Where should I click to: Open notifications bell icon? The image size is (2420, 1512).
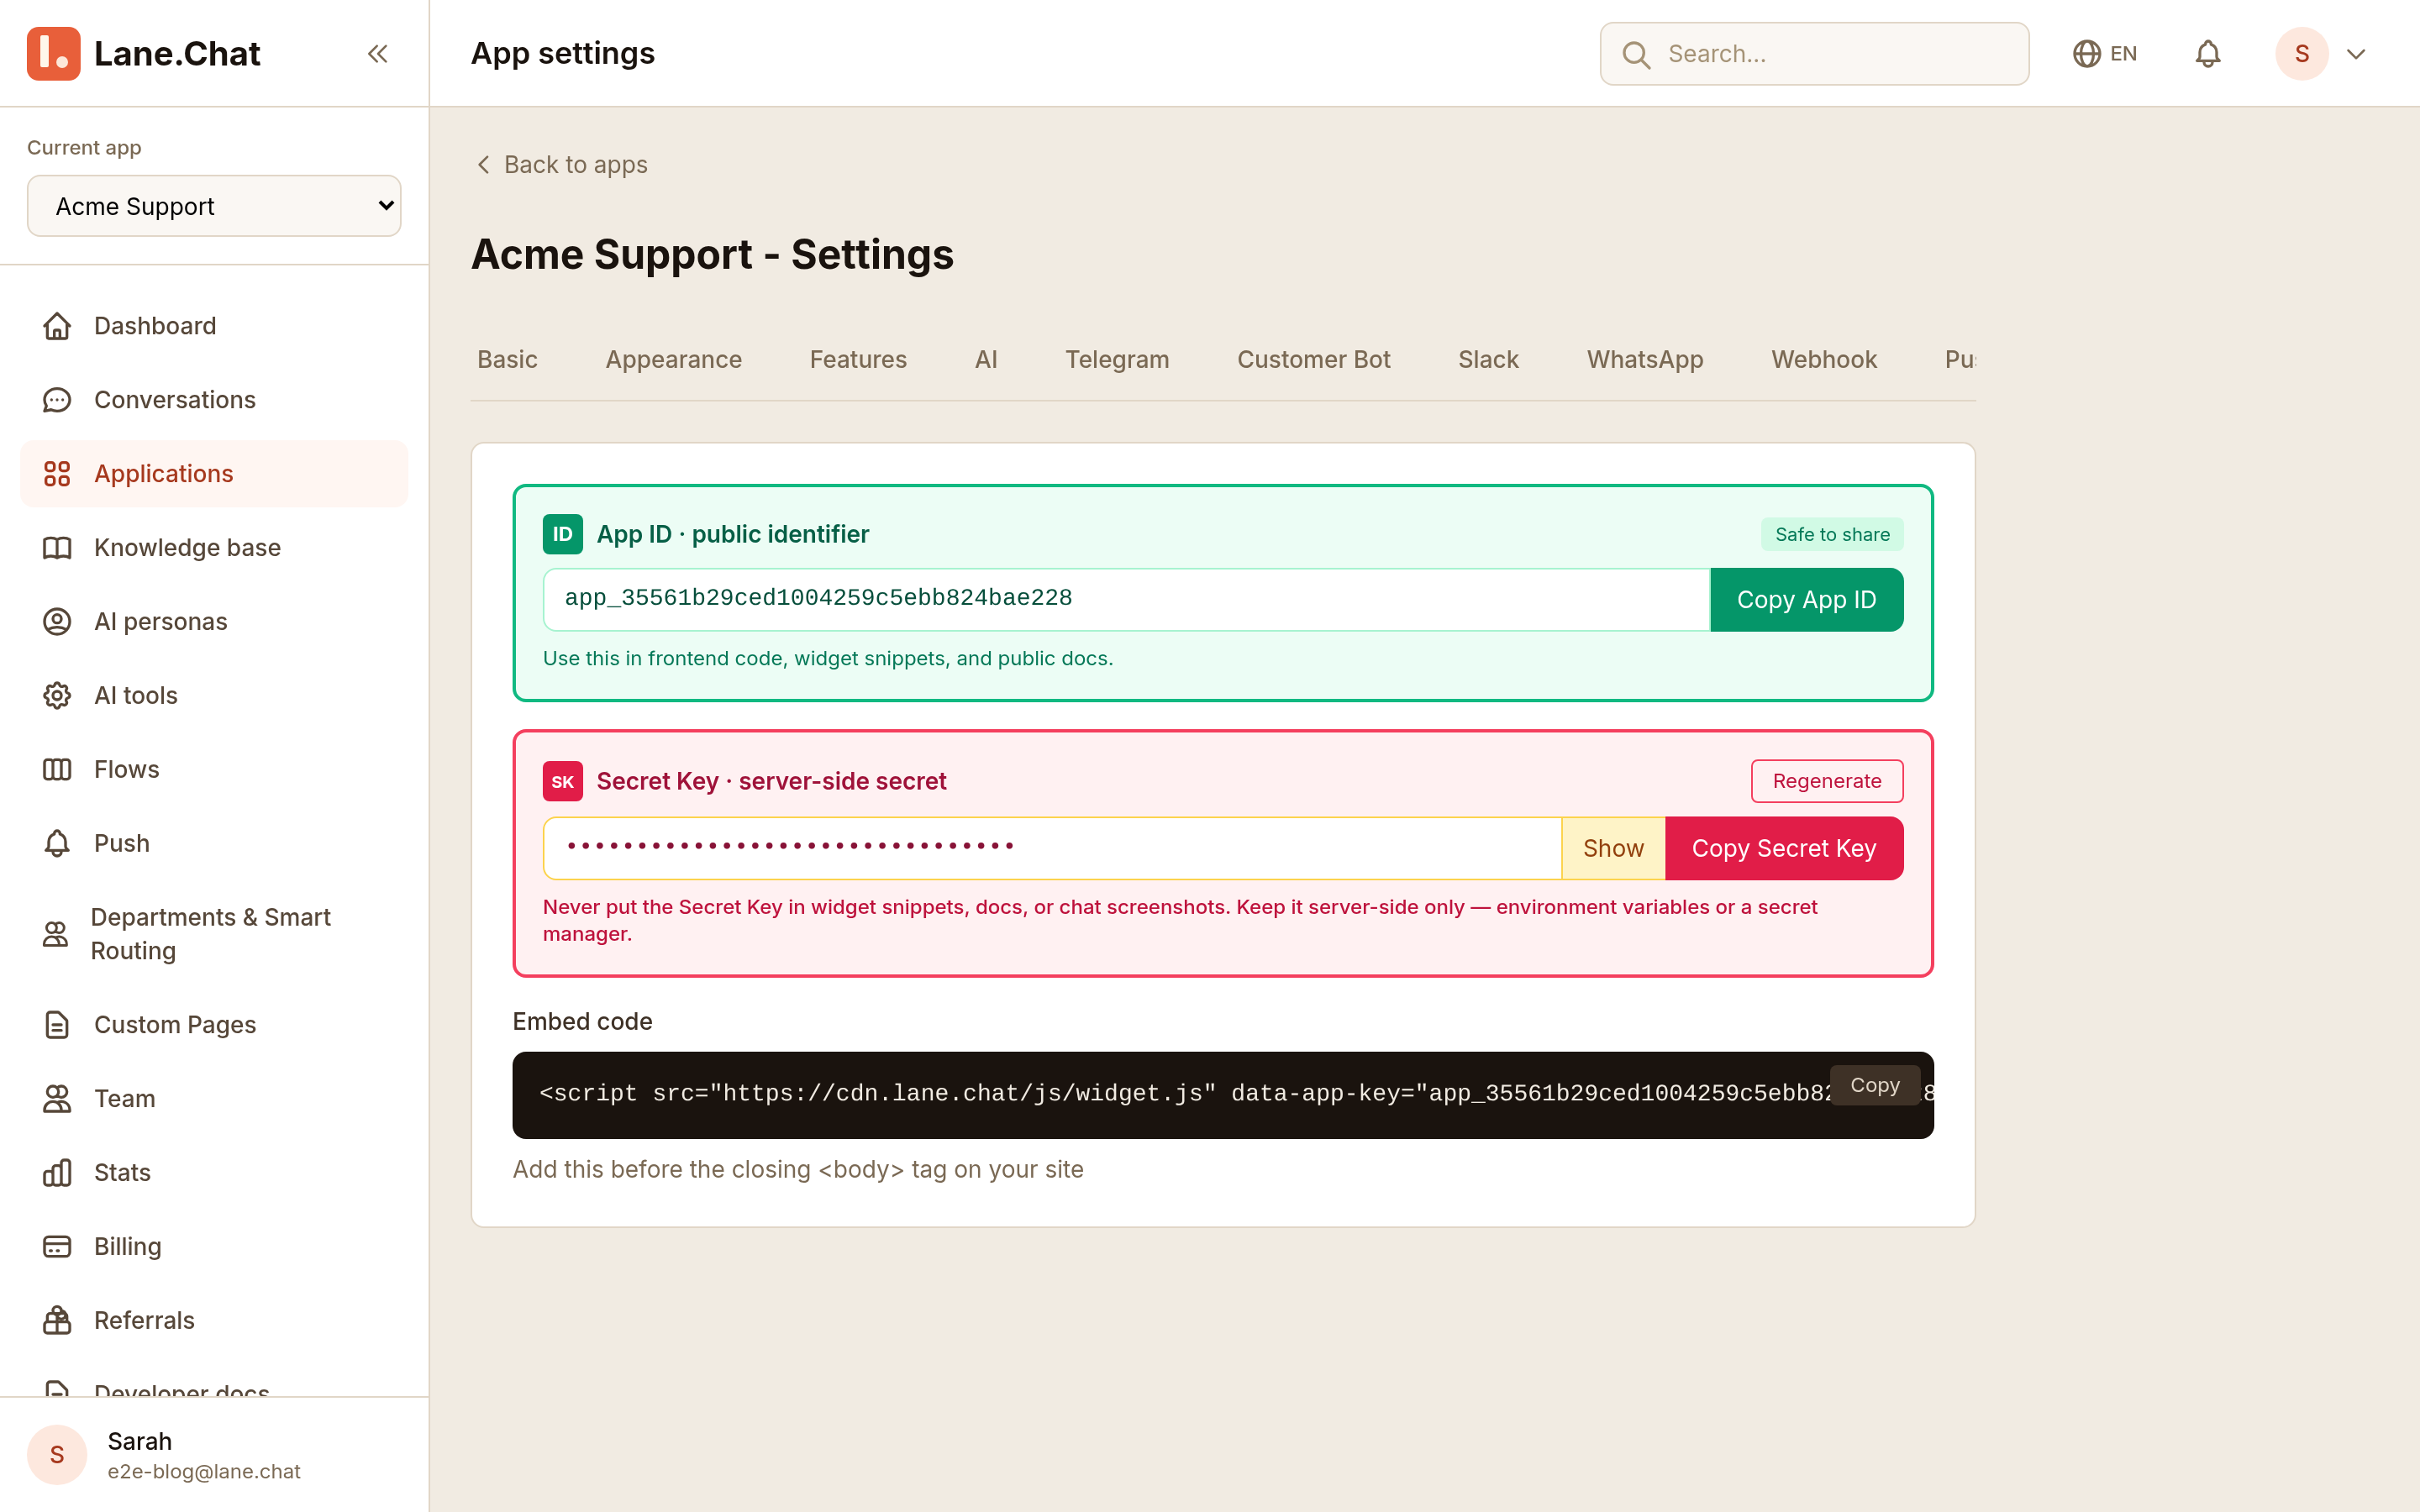pyautogui.click(x=2207, y=54)
